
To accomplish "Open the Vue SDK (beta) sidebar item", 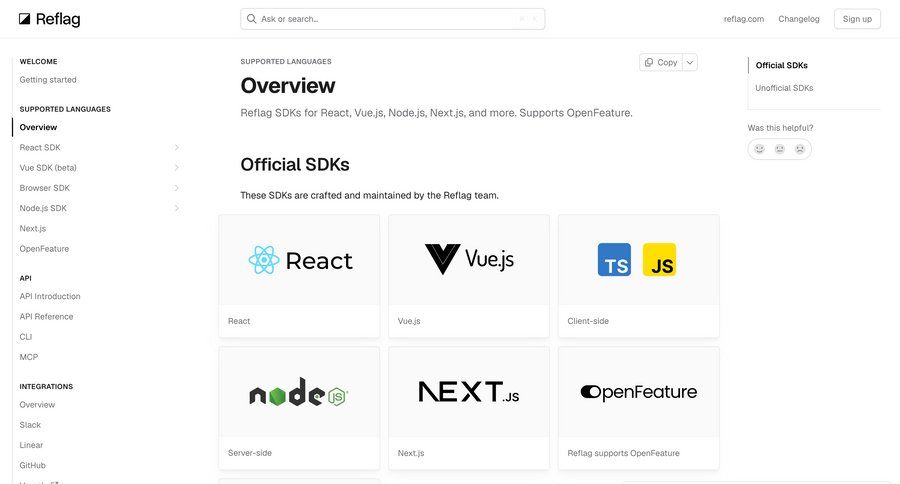I will tap(48, 168).
